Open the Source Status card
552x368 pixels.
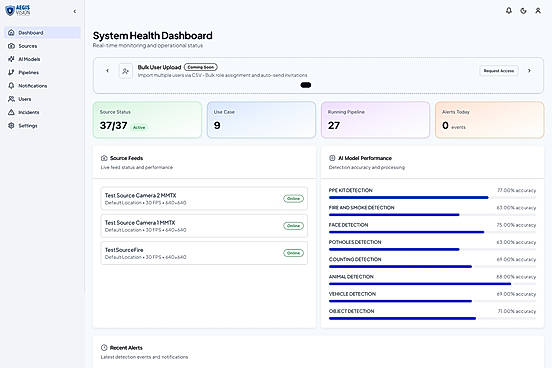tap(147, 120)
